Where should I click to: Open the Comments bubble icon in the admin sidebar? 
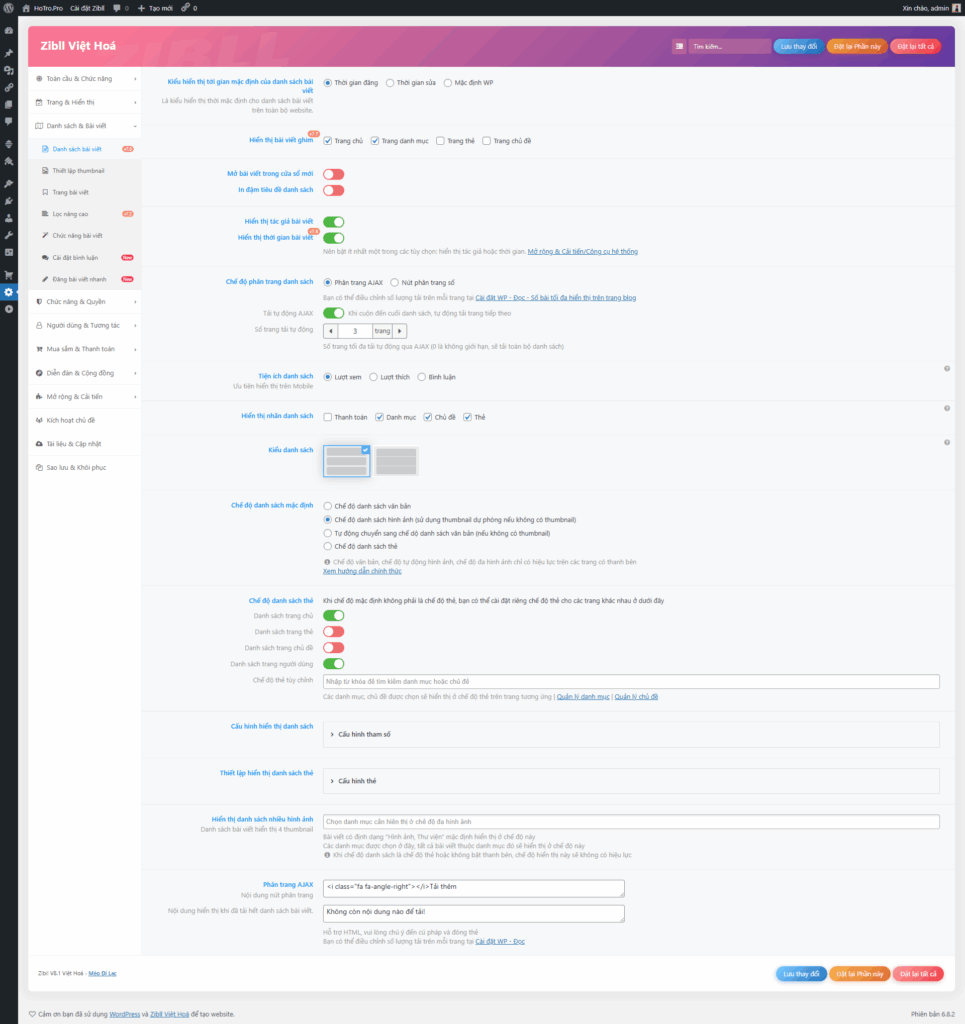tap(8, 121)
